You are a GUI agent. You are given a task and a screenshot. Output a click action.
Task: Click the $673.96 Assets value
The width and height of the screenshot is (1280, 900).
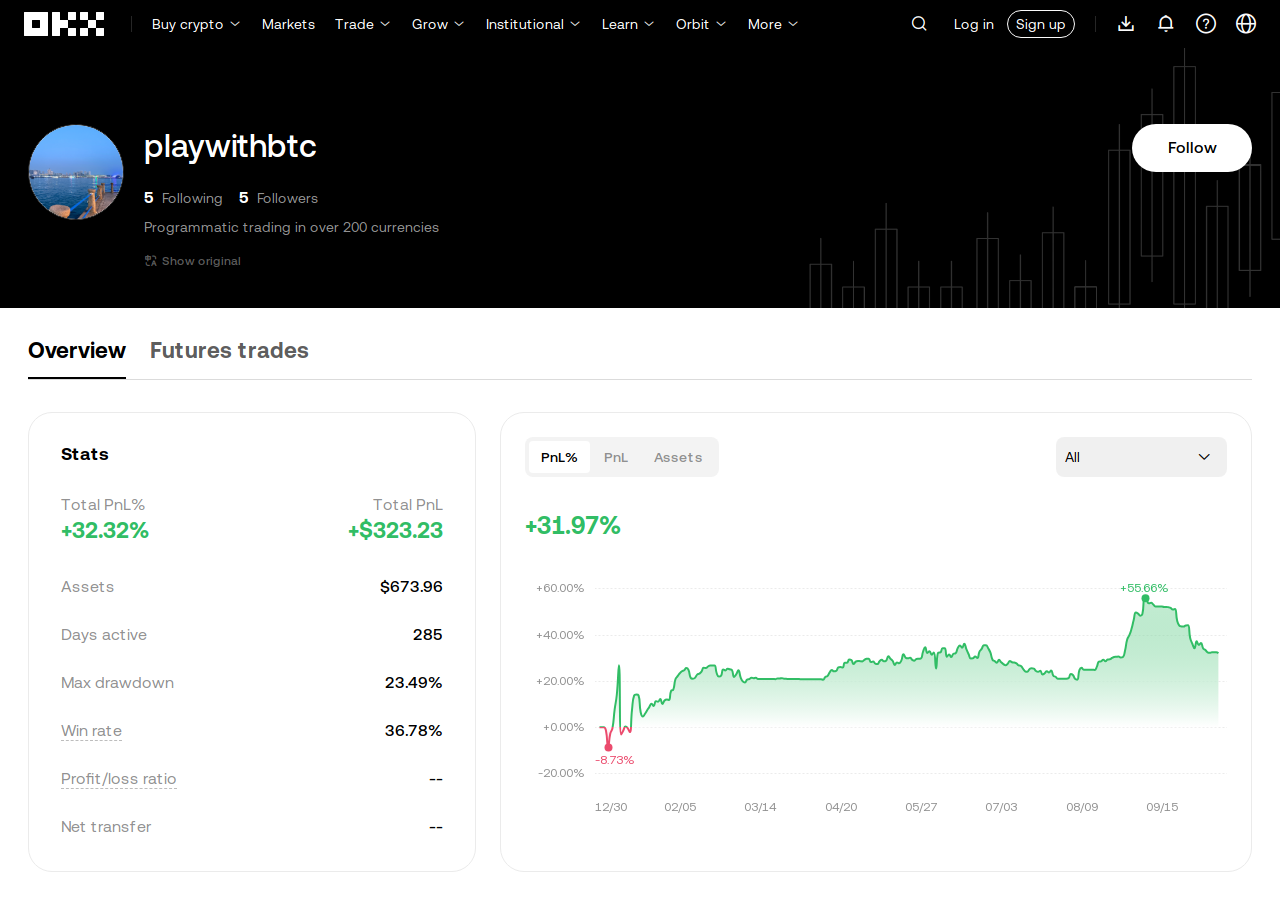point(411,587)
